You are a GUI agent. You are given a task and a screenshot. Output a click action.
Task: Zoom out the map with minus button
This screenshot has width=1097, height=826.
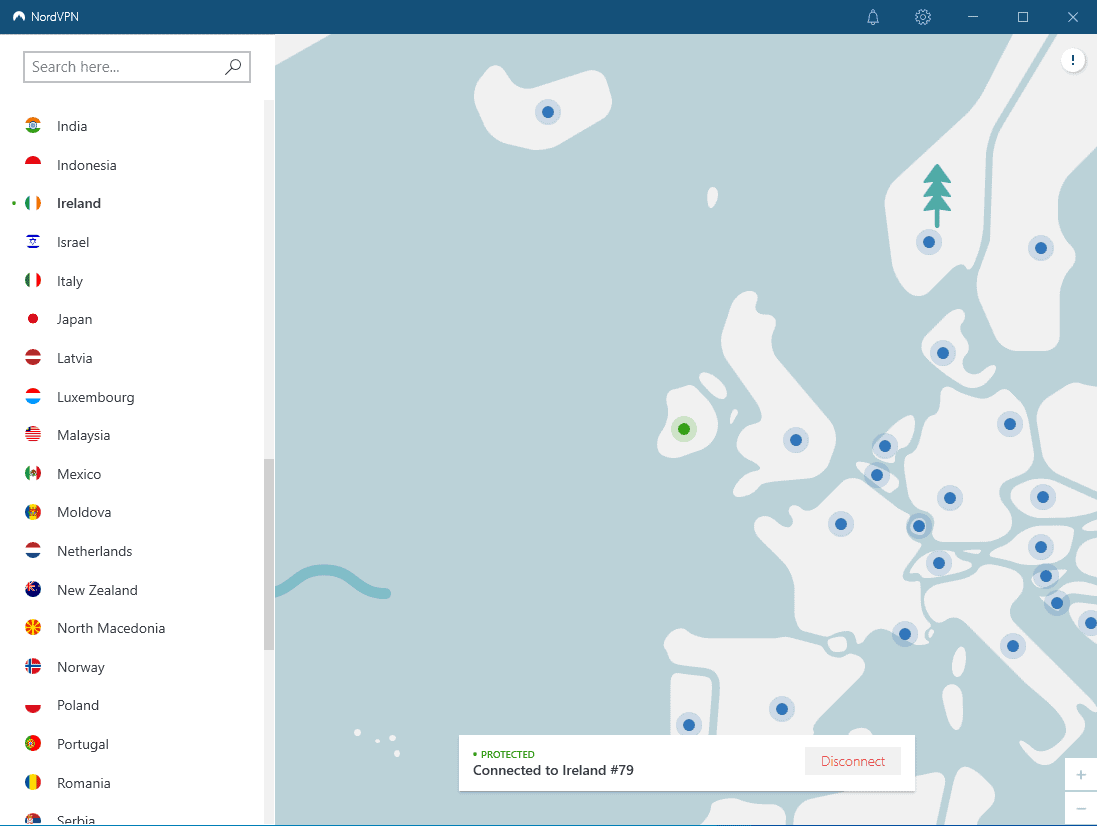(x=1081, y=807)
